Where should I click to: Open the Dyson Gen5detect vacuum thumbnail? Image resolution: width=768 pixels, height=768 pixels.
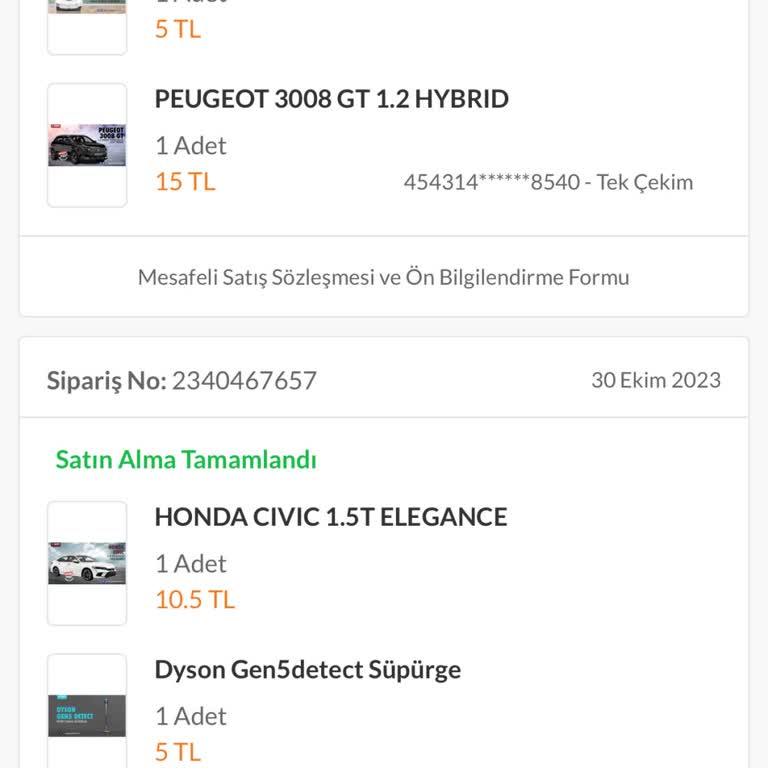pos(87,714)
